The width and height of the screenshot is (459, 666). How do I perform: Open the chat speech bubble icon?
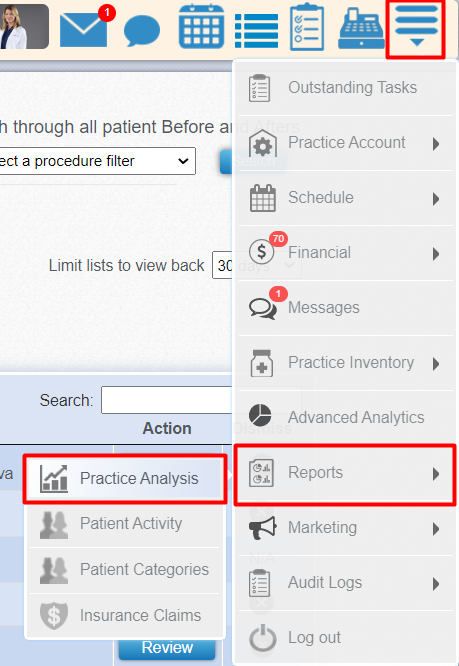coord(142,31)
